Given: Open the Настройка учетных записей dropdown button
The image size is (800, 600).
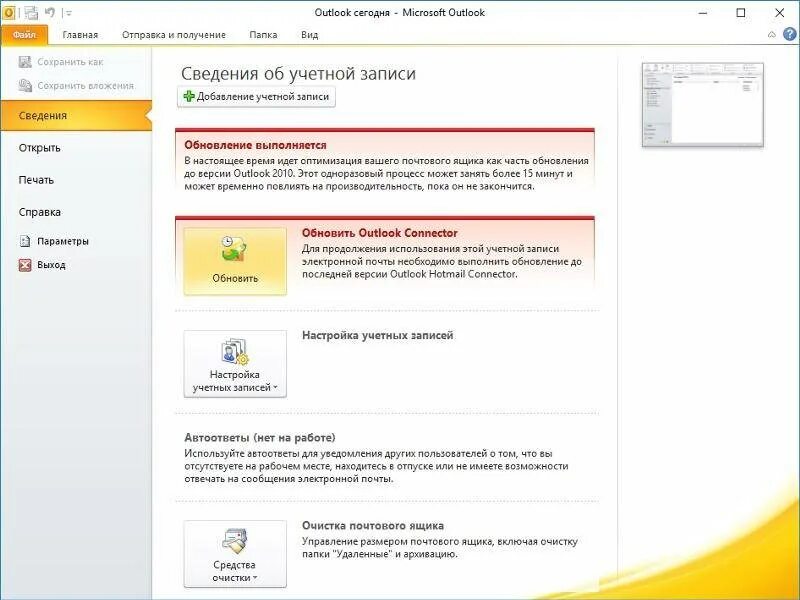Looking at the screenshot, I should click(235, 364).
